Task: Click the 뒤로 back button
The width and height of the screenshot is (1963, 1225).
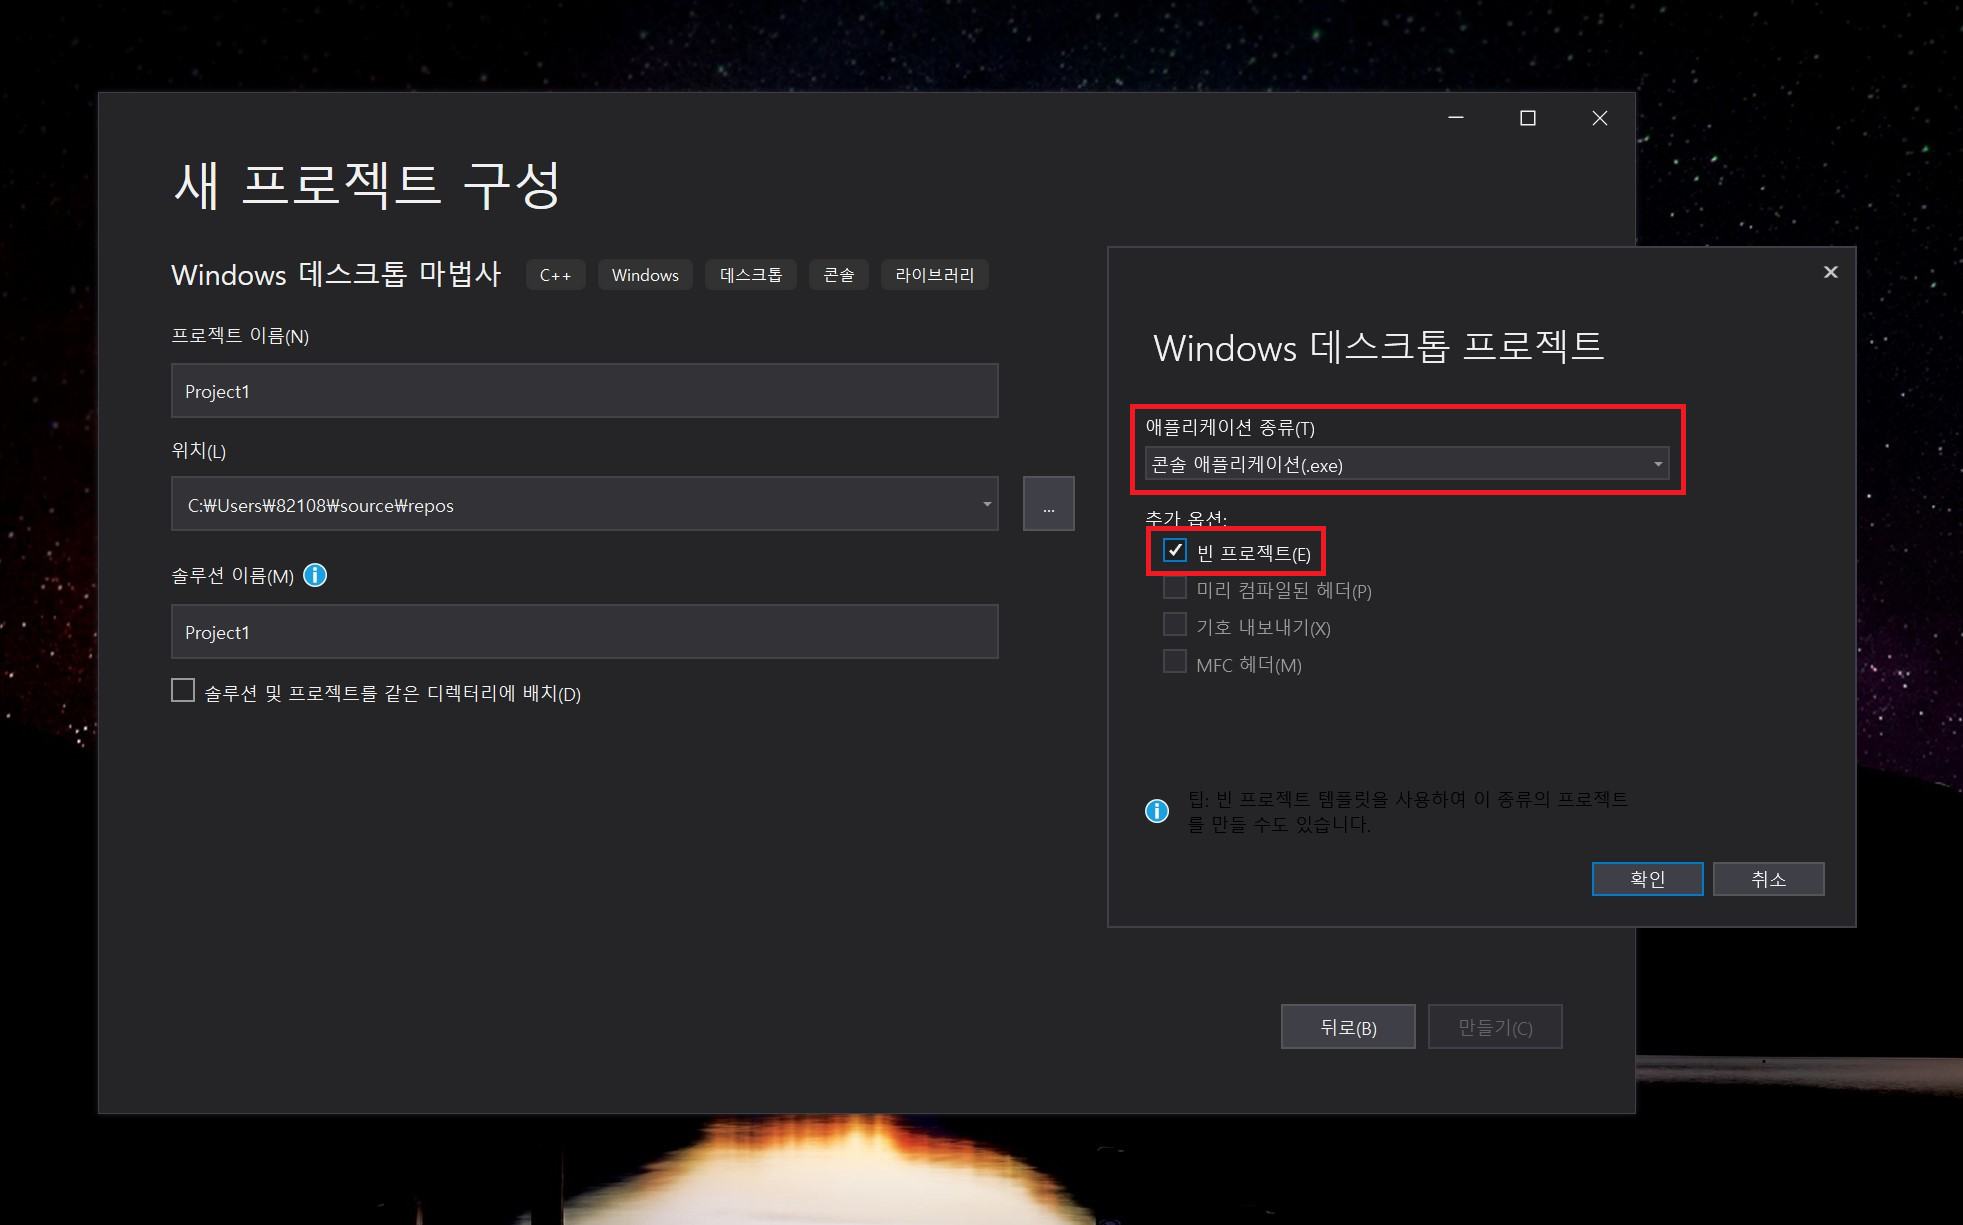Action: (x=1347, y=1027)
